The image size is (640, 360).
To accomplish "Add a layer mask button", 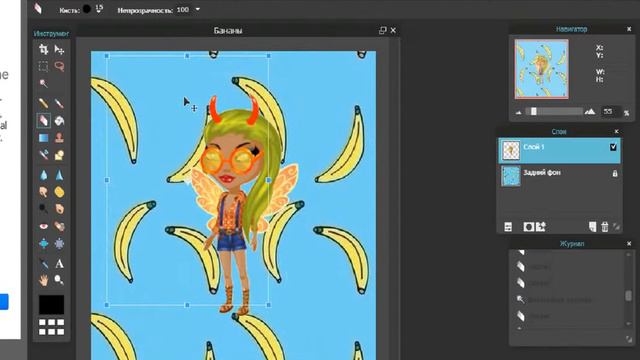I will click(529, 227).
